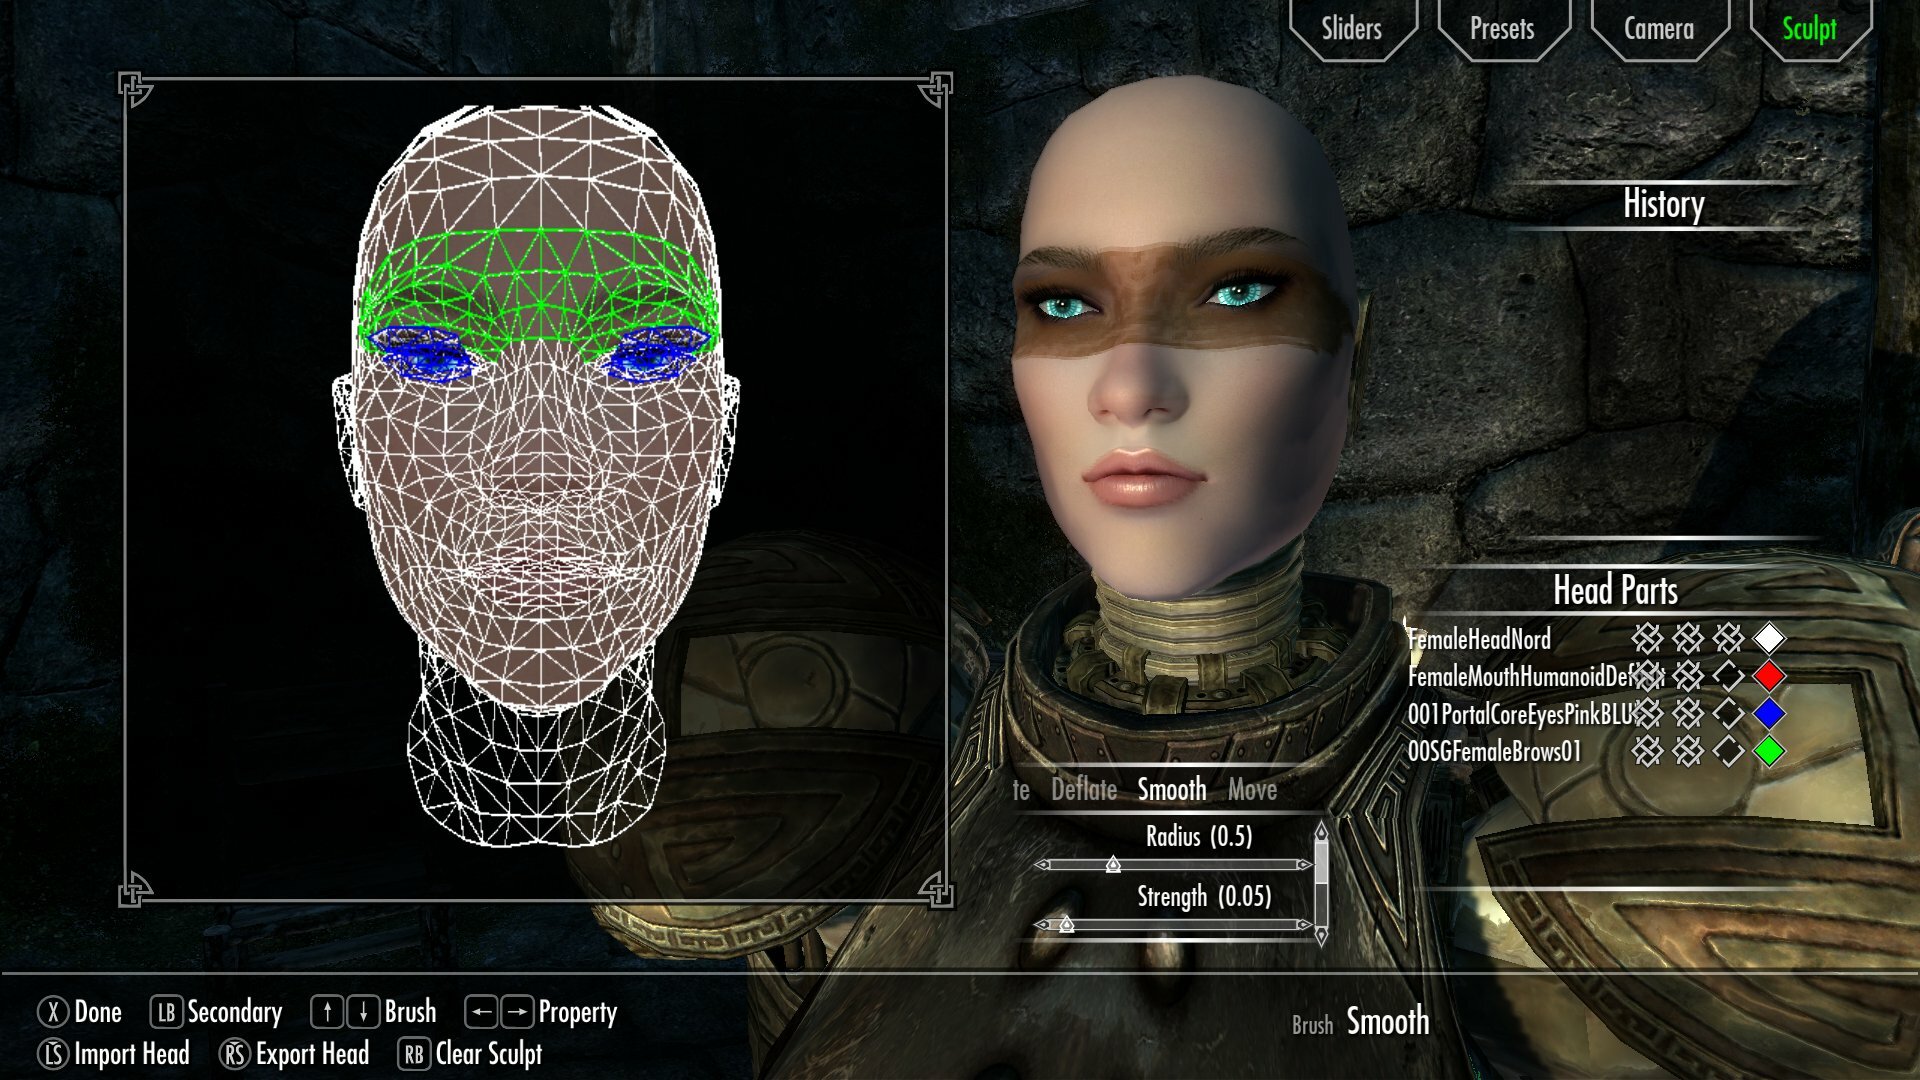Viewport: 1920px width, 1080px height.
Task: Toggle first knot icon in 001PortalCoreEyesPinkBLU row
Action: point(1647,713)
